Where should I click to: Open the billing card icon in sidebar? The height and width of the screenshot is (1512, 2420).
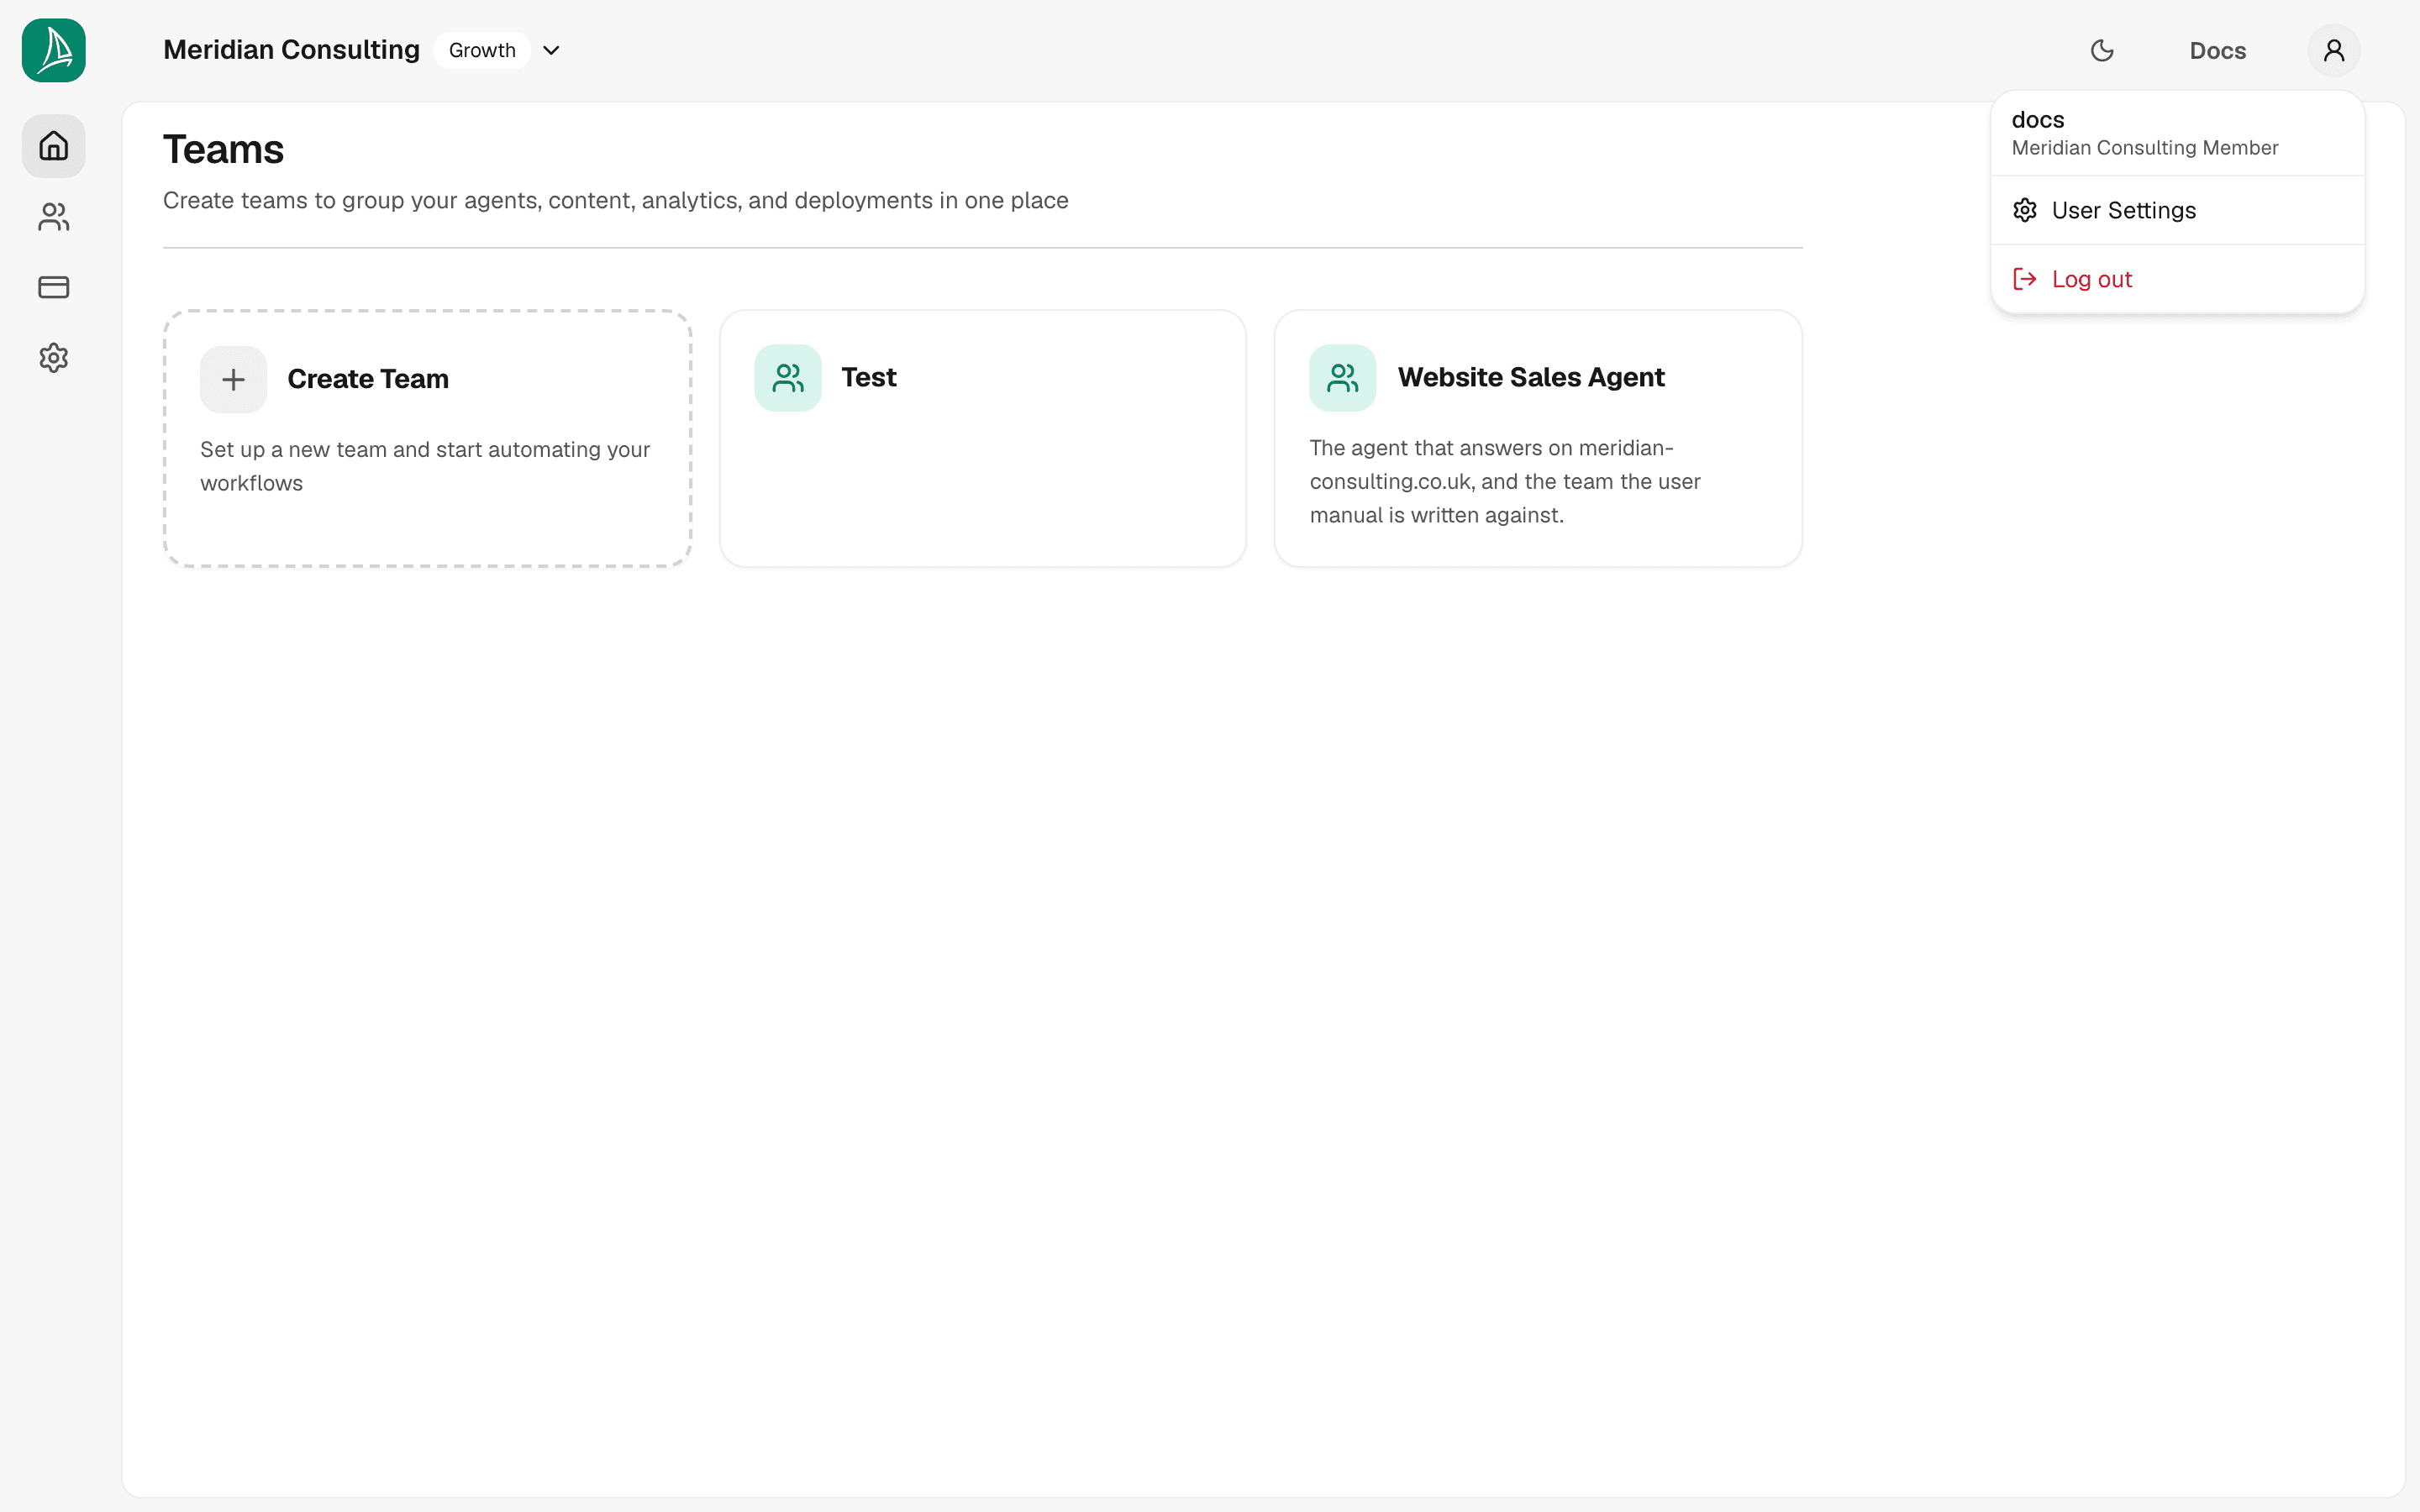click(x=54, y=287)
